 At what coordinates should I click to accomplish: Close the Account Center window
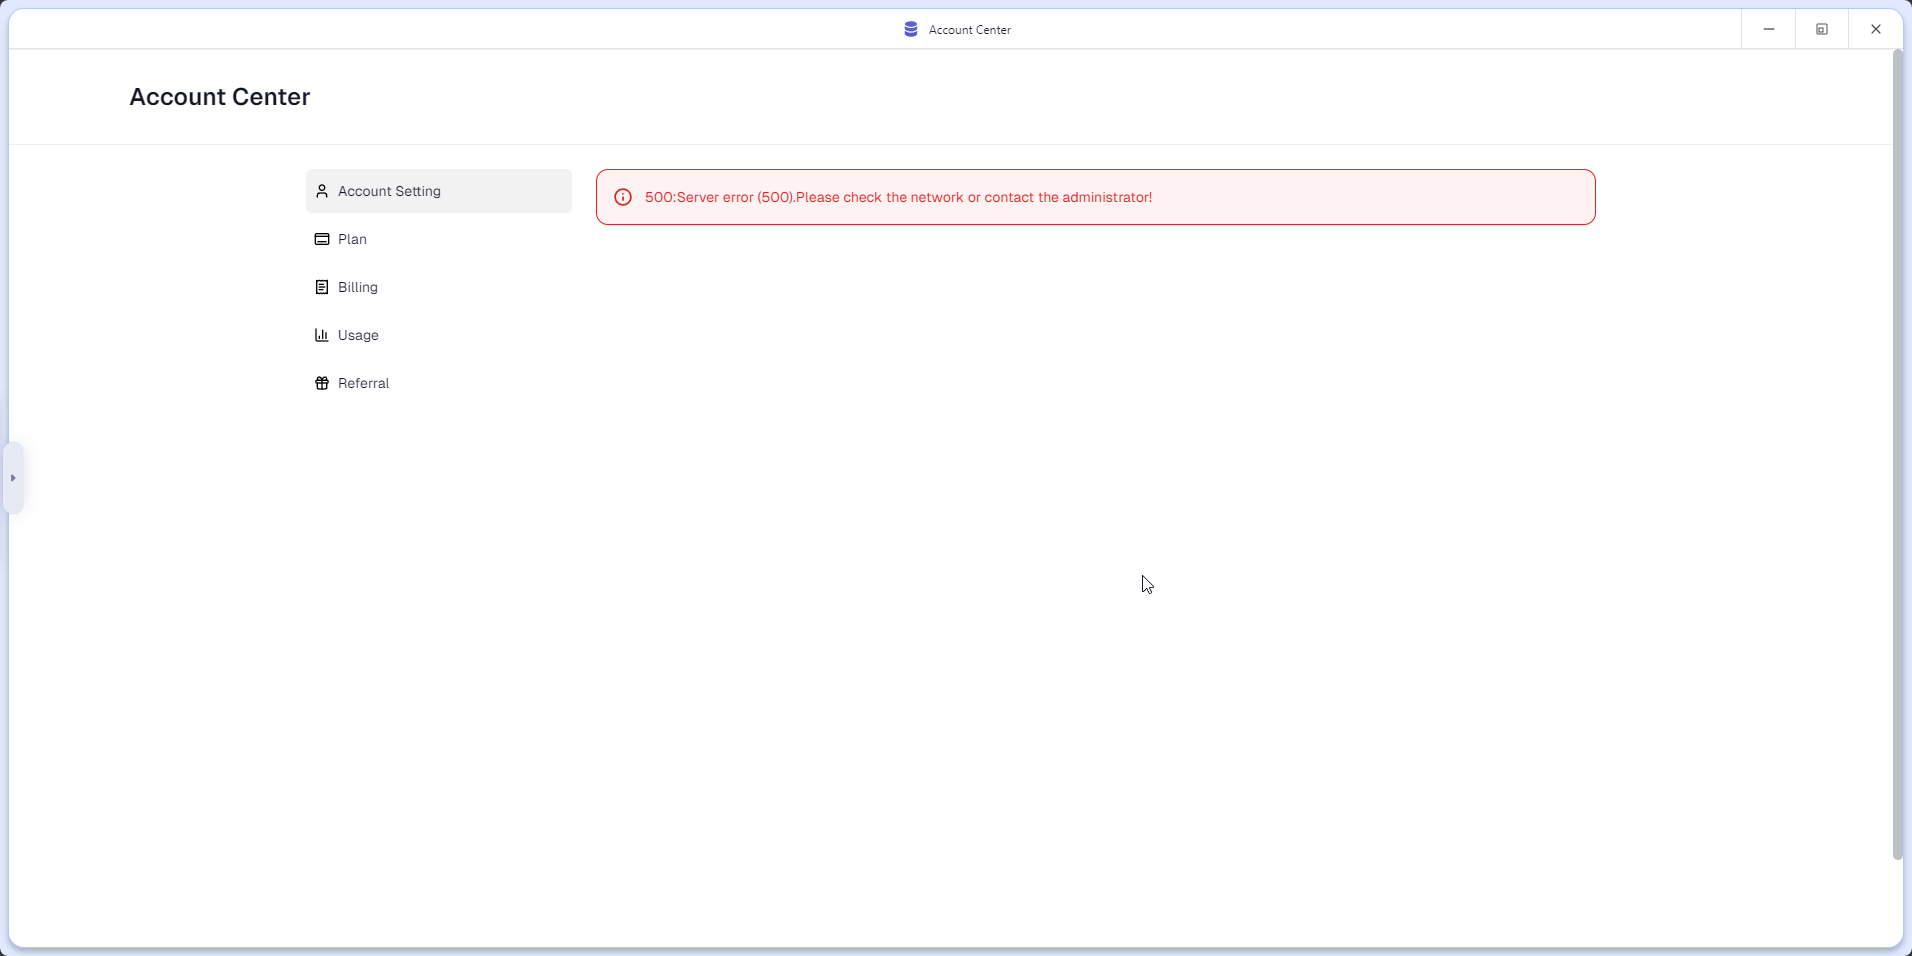coord(1876,29)
